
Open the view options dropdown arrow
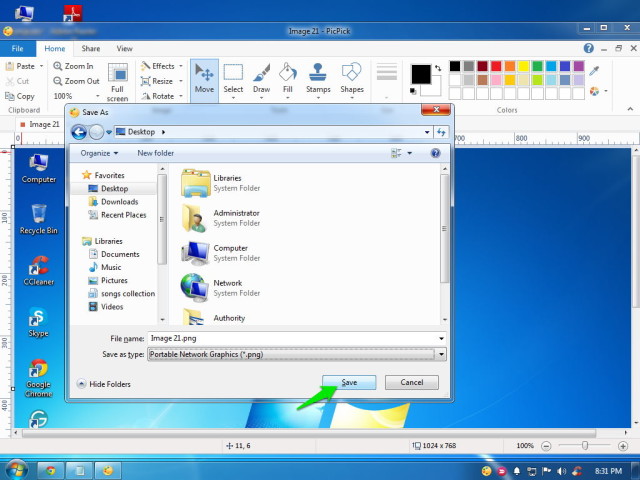(409, 153)
